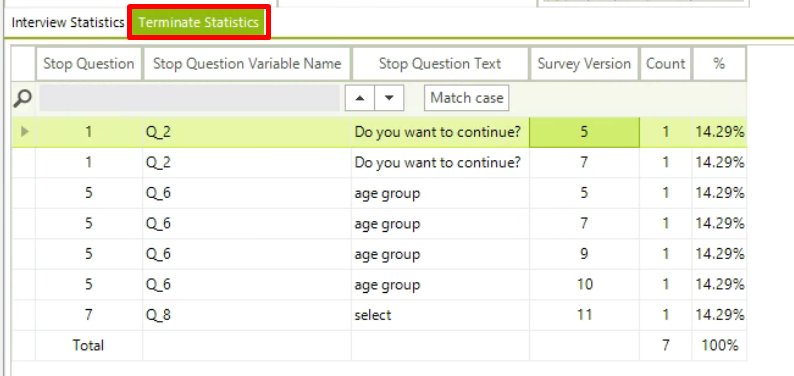Select Do you want to continue version 7 row
This screenshot has width=794, height=376.
click(x=379, y=163)
